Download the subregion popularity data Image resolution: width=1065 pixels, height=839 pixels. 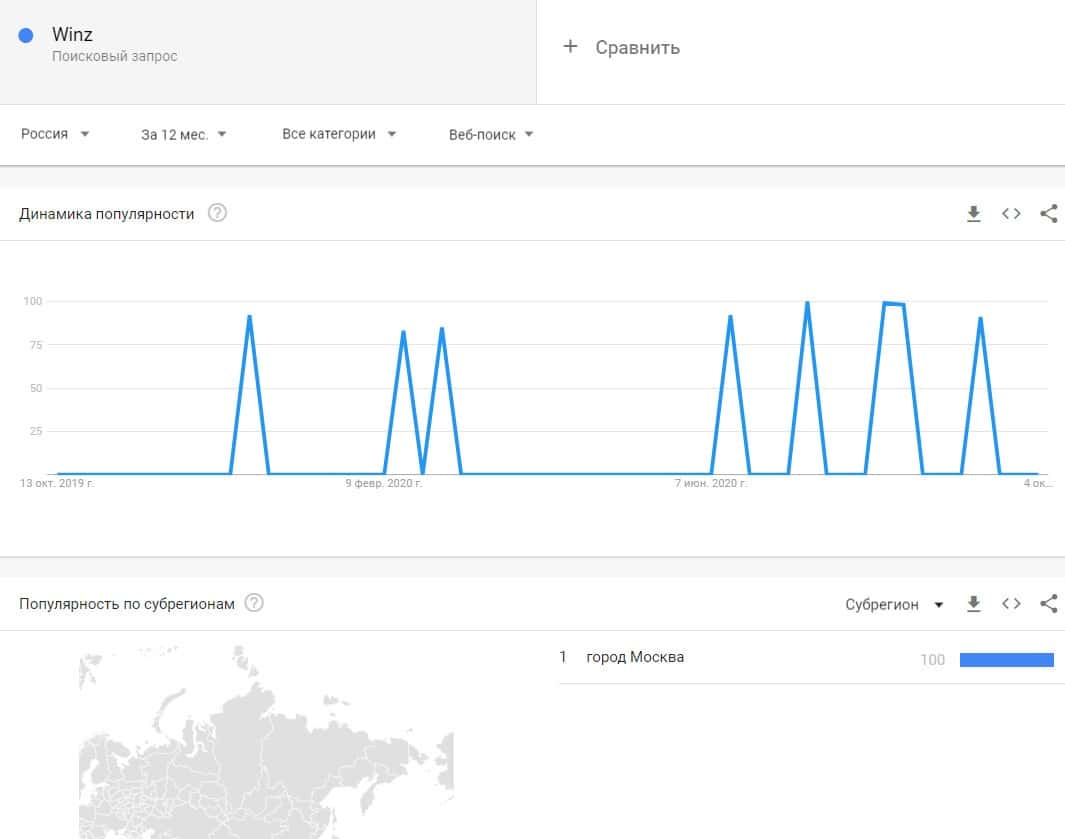coord(973,604)
